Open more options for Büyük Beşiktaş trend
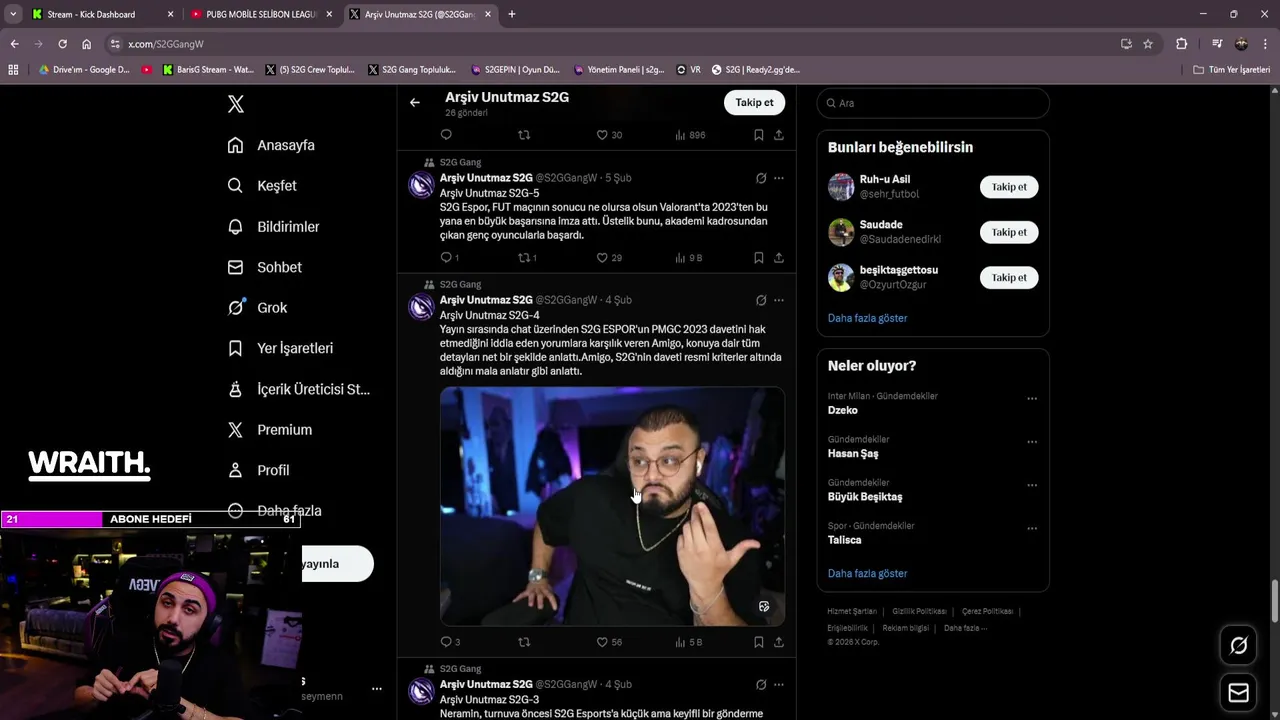 pos(1032,485)
